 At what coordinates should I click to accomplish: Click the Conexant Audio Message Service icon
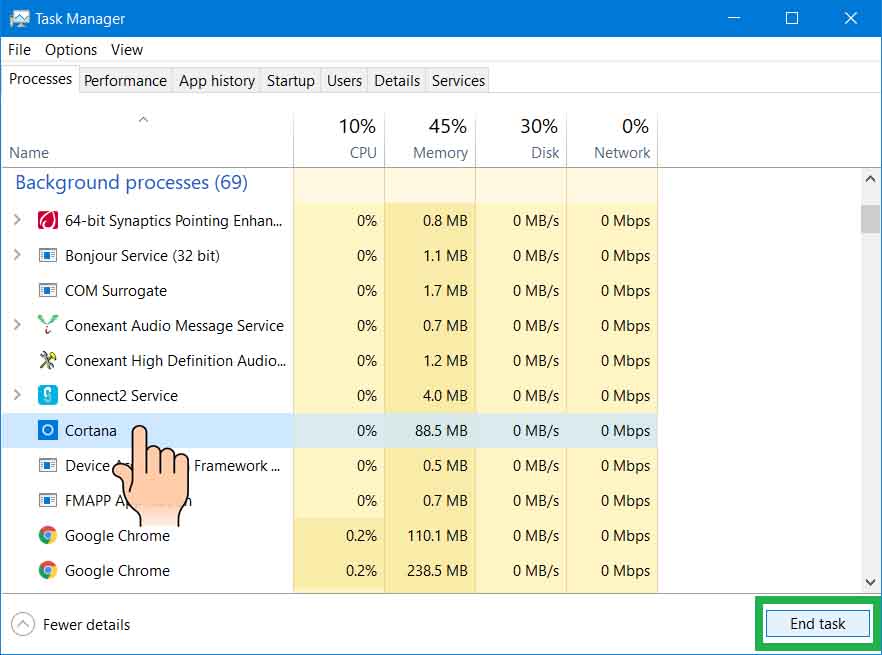coord(48,325)
